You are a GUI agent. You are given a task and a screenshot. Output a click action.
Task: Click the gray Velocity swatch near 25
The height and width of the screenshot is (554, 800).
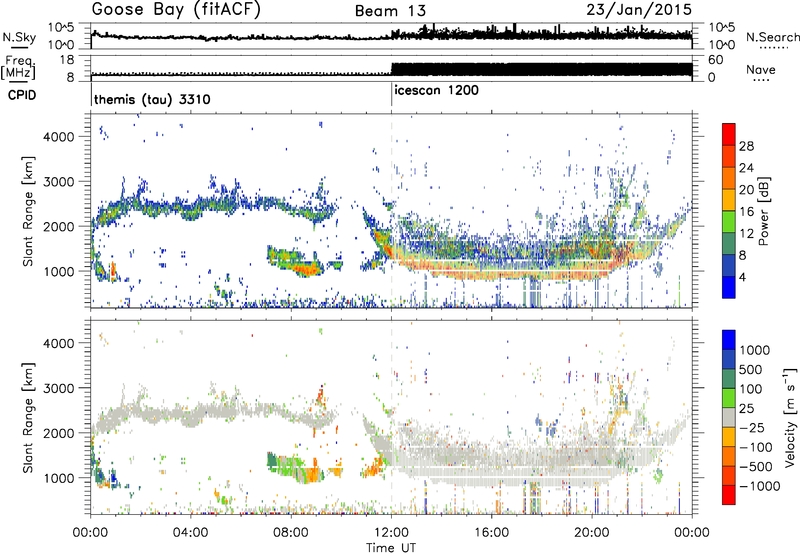(729, 417)
